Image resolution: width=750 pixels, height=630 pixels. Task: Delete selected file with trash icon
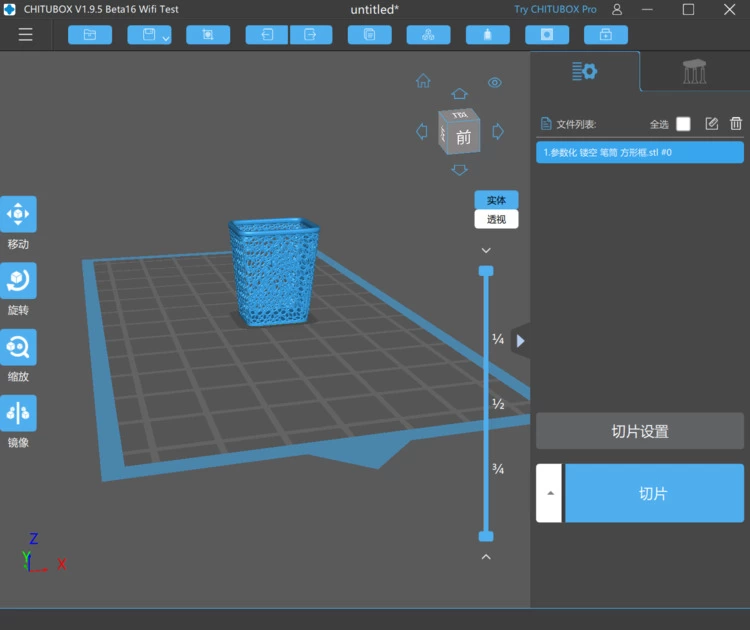736,124
